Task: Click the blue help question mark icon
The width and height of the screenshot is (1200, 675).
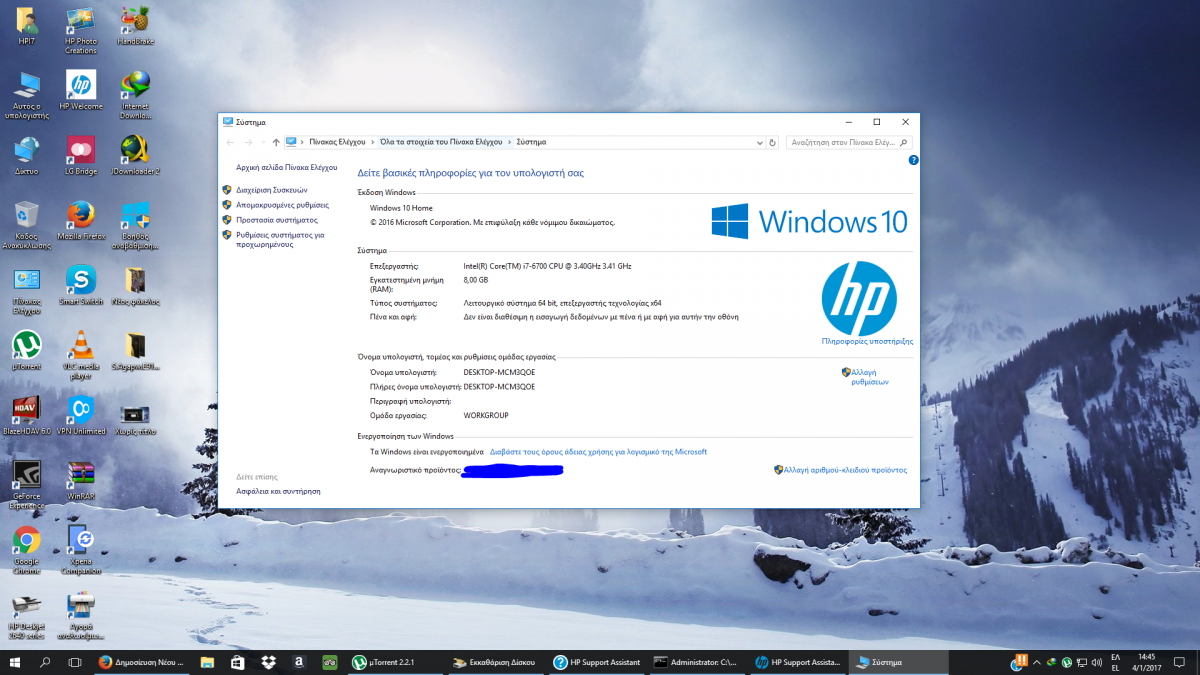Action: (913, 160)
